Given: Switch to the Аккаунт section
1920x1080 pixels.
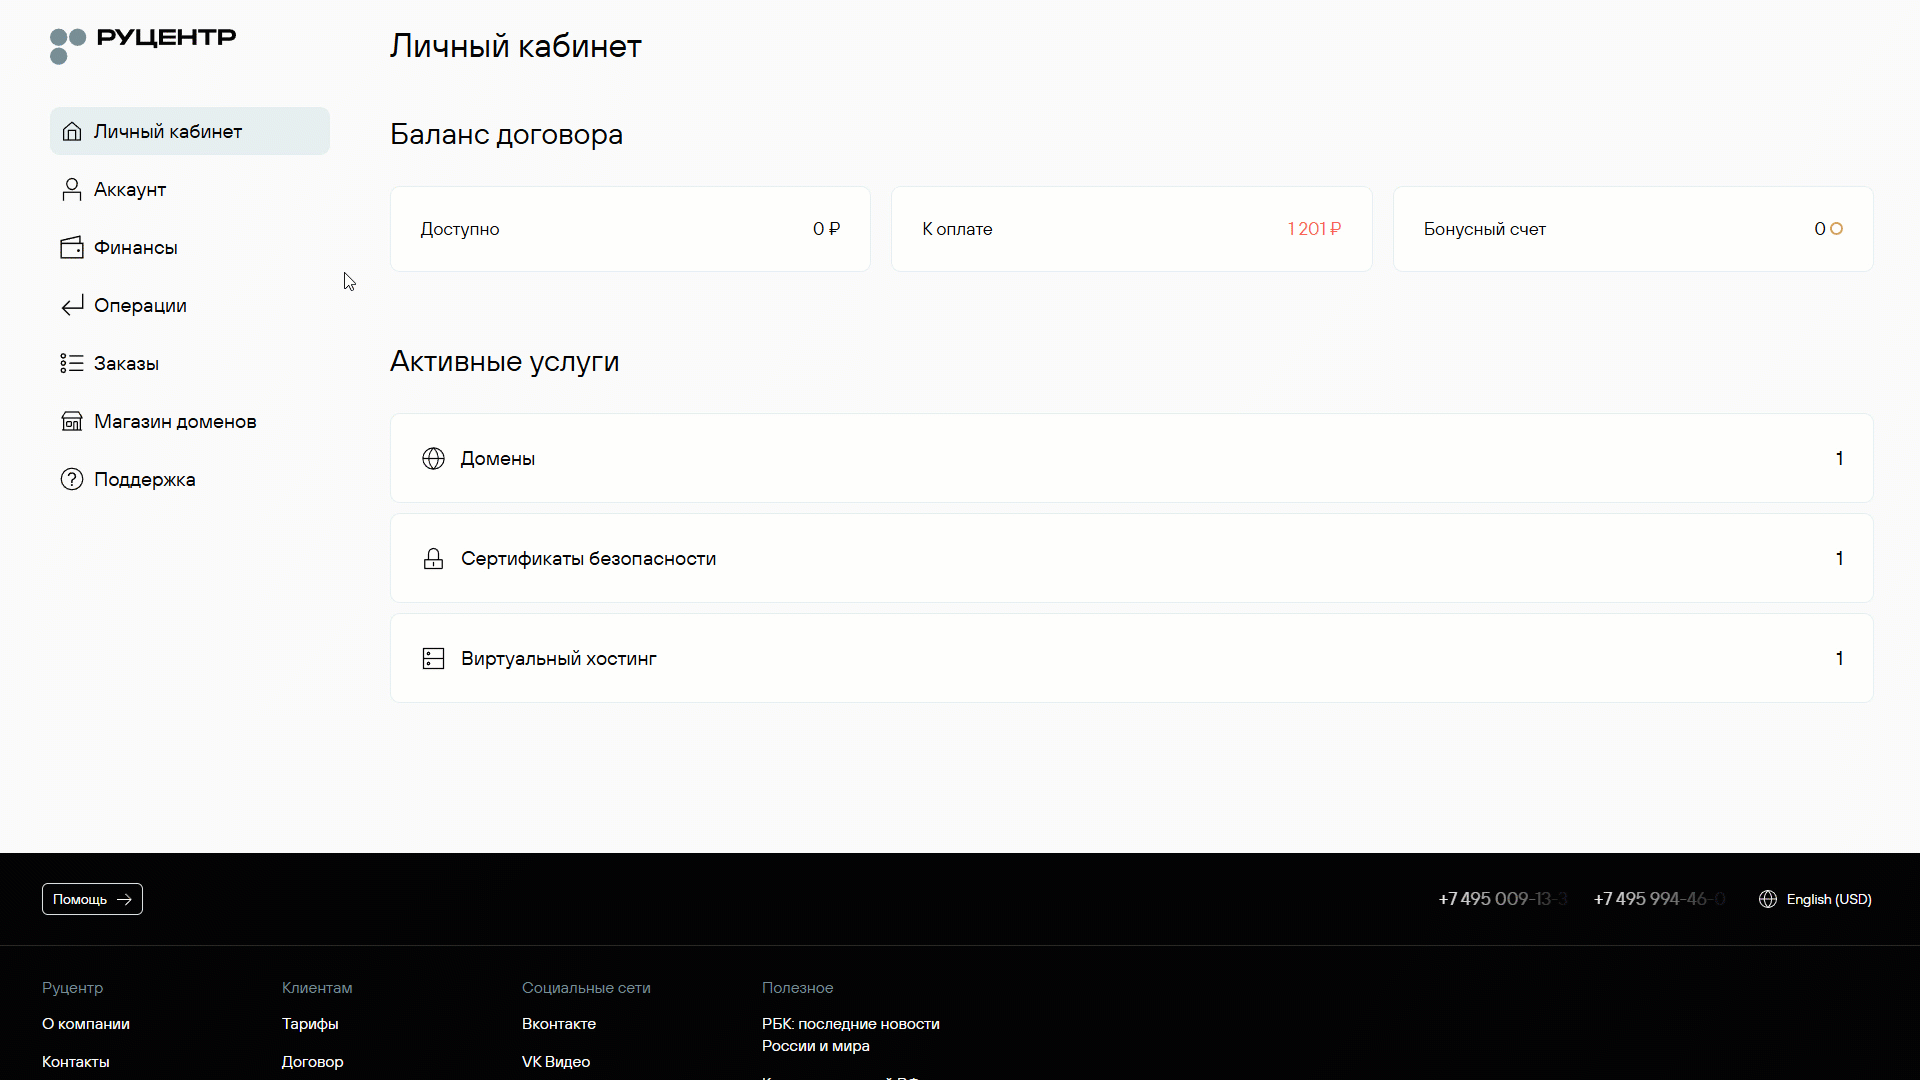Looking at the screenshot, I should (x=130, y=189).
